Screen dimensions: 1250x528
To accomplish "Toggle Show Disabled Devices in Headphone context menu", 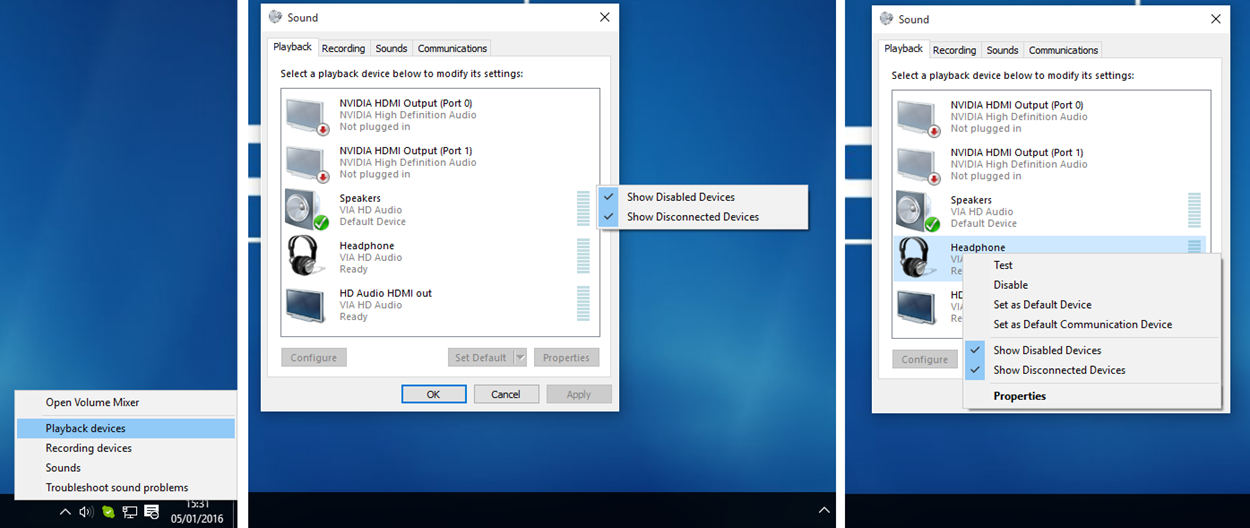I will [x=1092, y=351].
